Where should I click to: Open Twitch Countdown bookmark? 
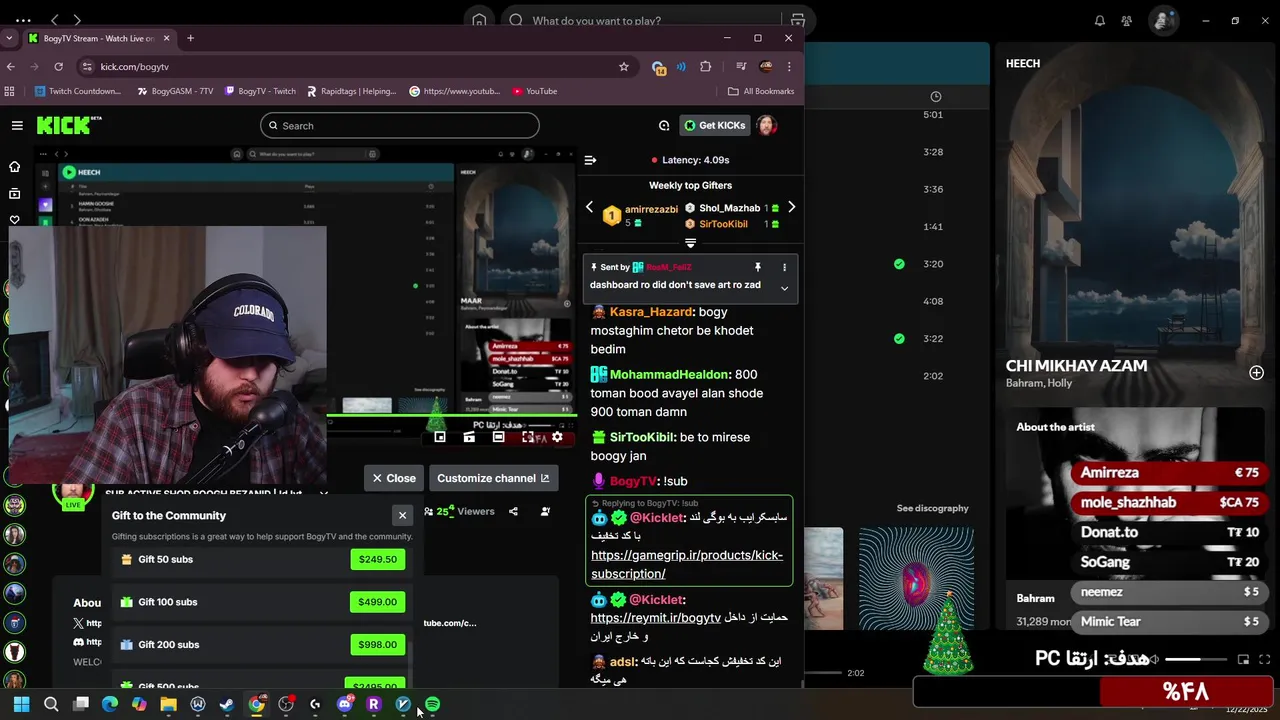tap(77, 91)
